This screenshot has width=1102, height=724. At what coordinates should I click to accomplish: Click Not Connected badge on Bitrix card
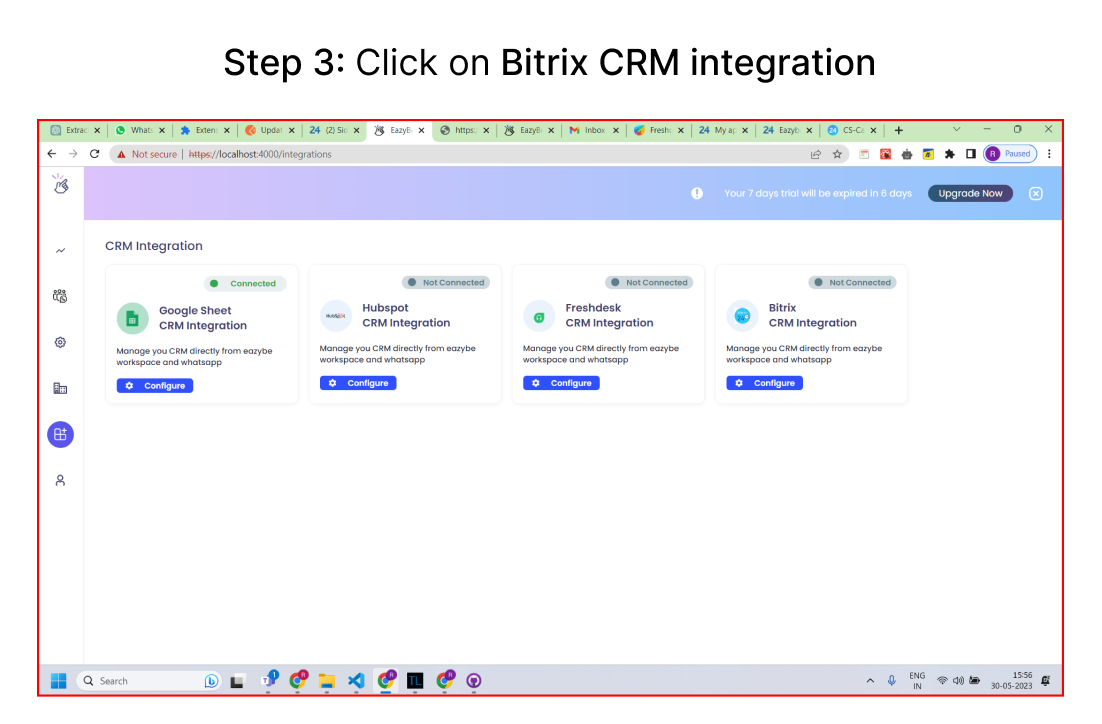pos(853,283)
